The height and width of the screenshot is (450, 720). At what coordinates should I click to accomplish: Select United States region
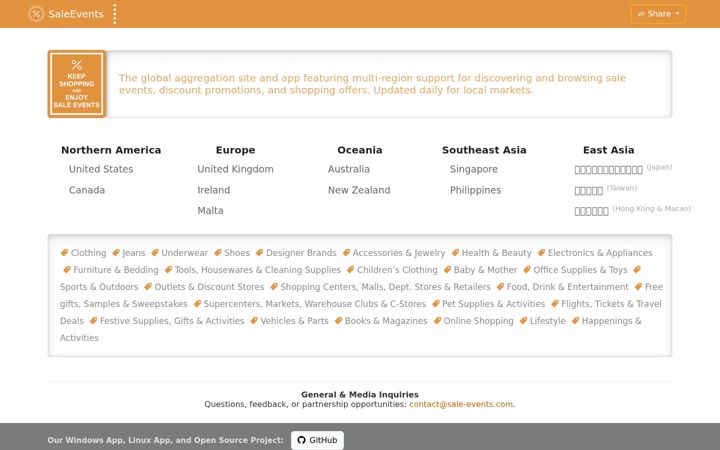(x=101, y=169)
